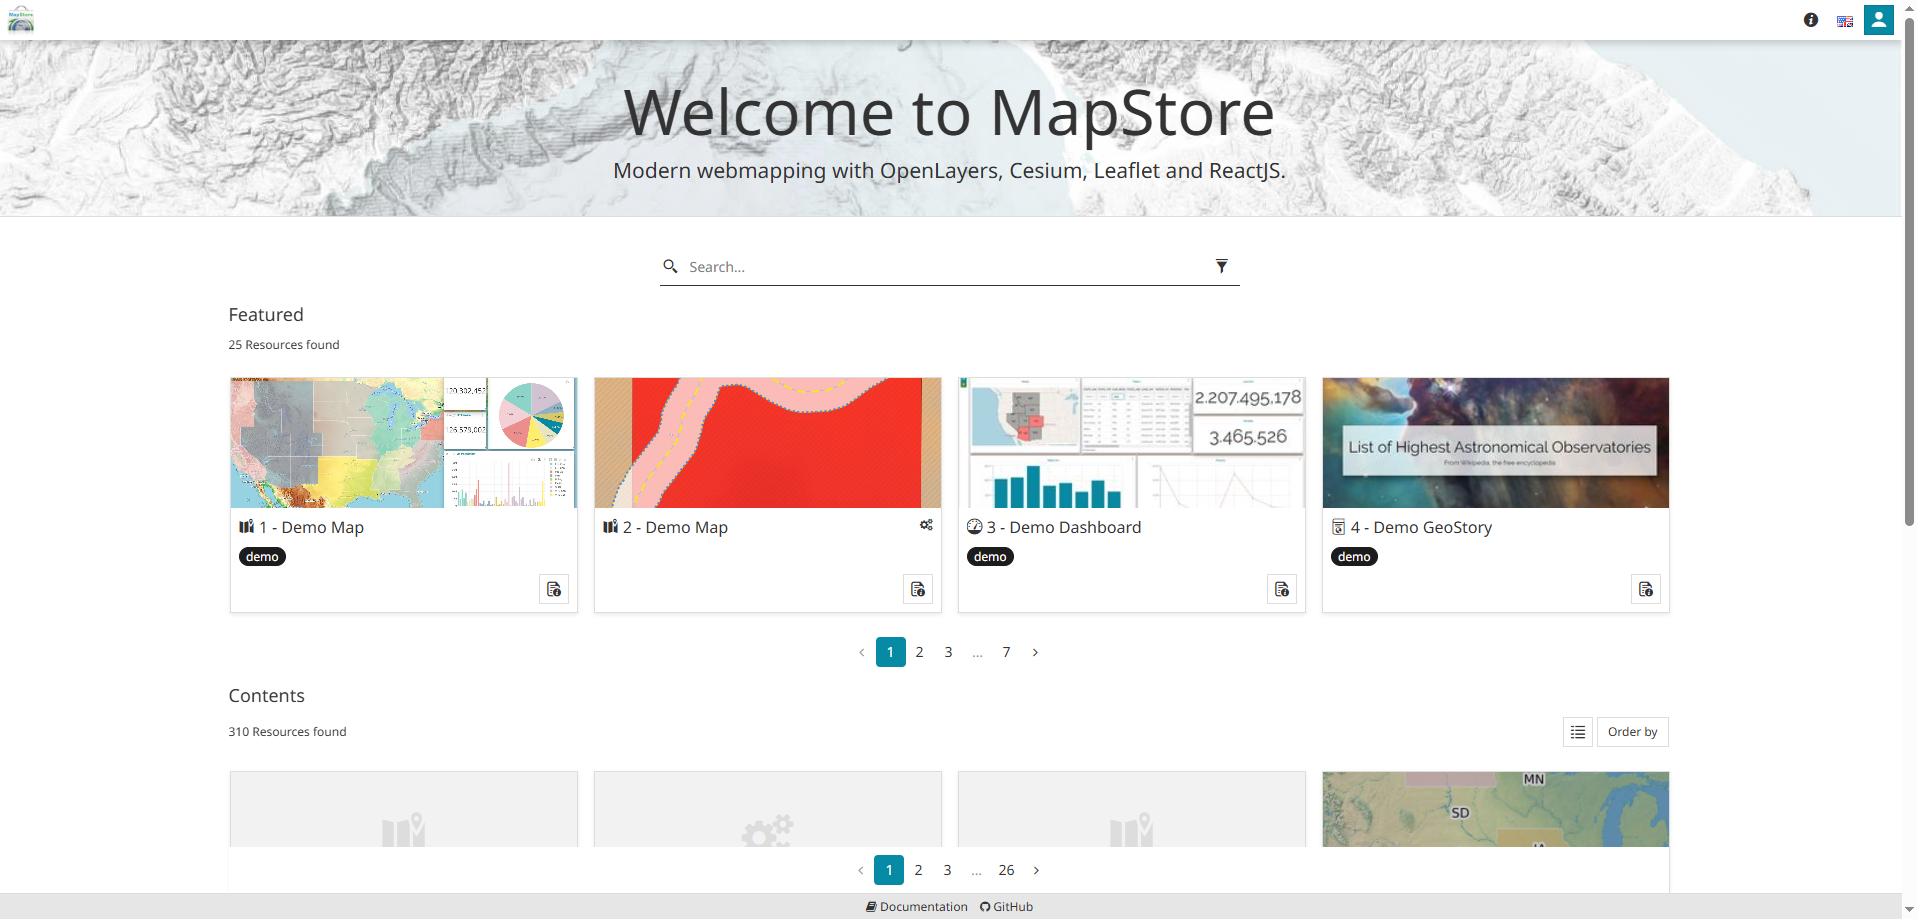Viewport: 1917px width, 919px height.
Task: Go to Featured last page 7
Action: pos(1006,652)
